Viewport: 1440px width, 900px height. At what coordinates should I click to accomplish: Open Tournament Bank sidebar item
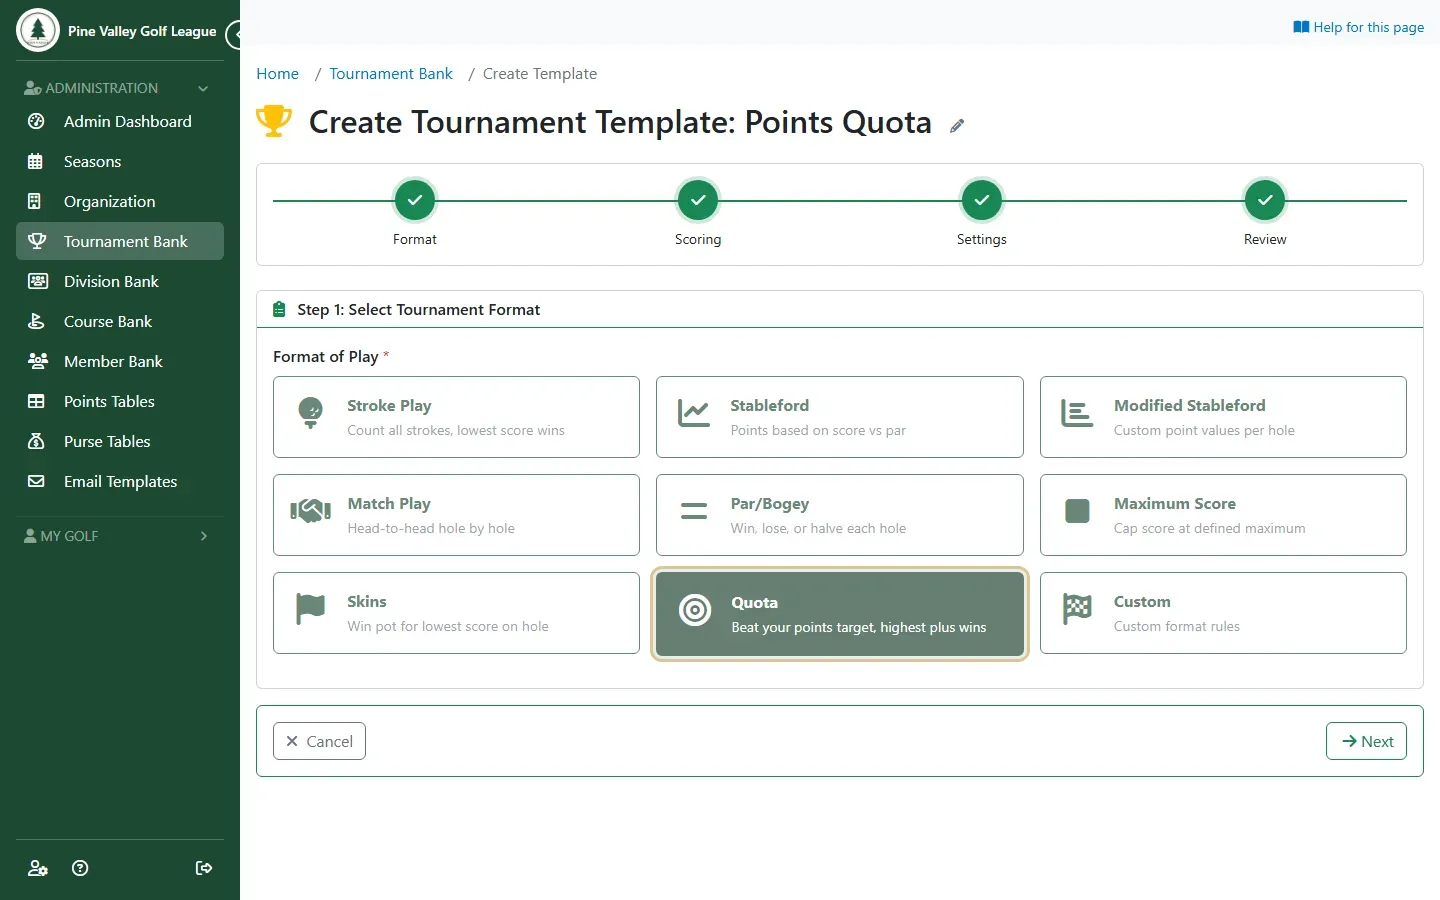[x=120, y=241]
